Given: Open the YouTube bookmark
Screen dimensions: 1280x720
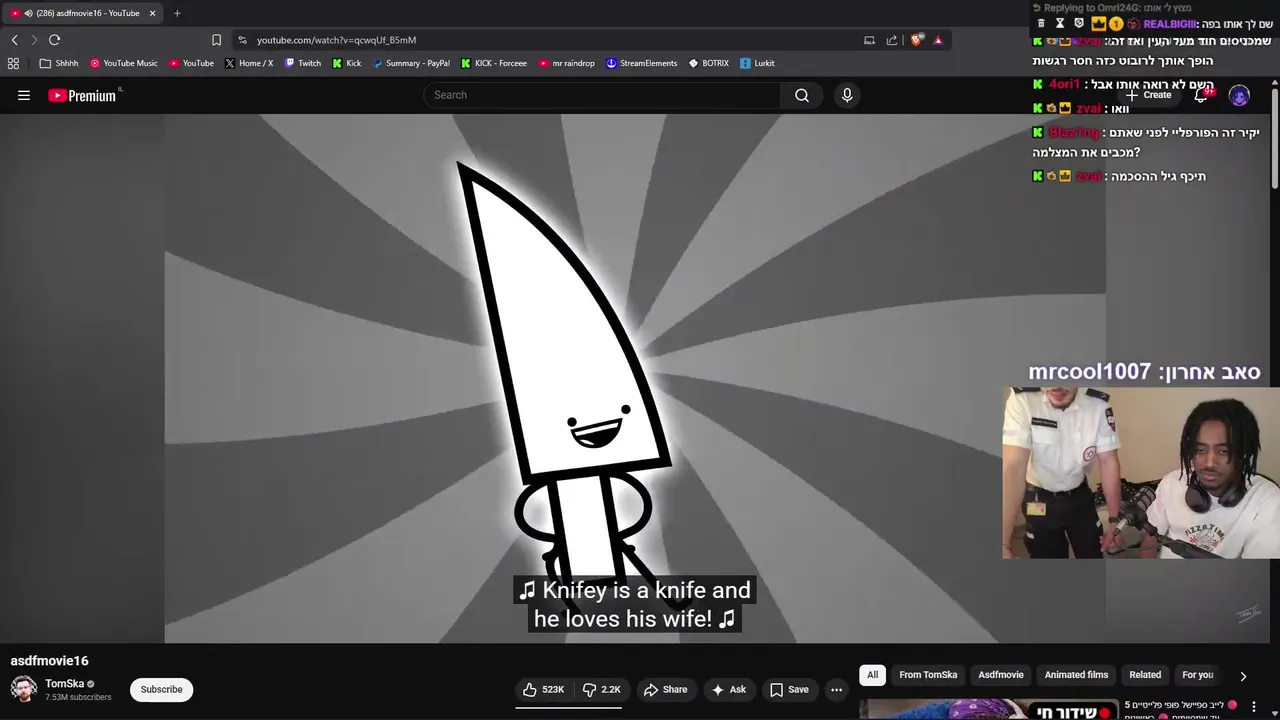Looking at the screenshot, I should (191, 63).
